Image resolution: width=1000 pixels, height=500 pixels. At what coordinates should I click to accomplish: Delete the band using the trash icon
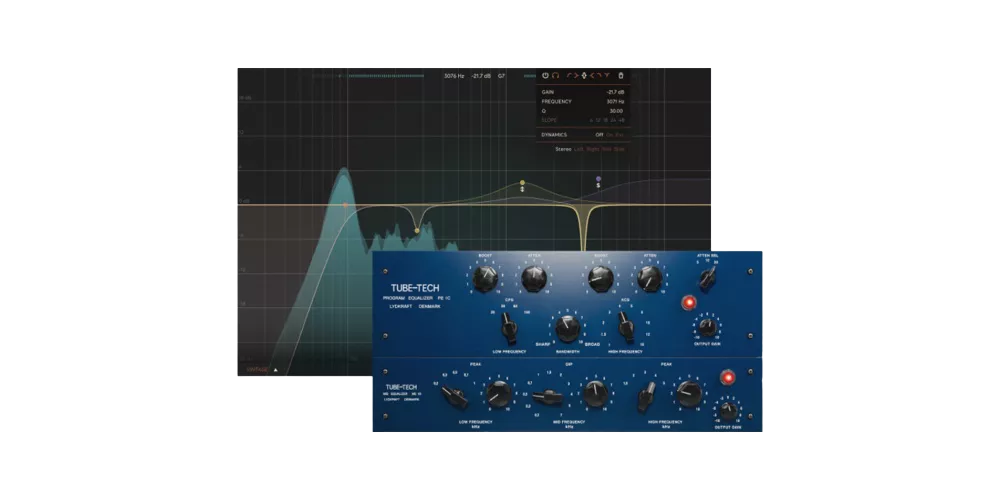621,75
